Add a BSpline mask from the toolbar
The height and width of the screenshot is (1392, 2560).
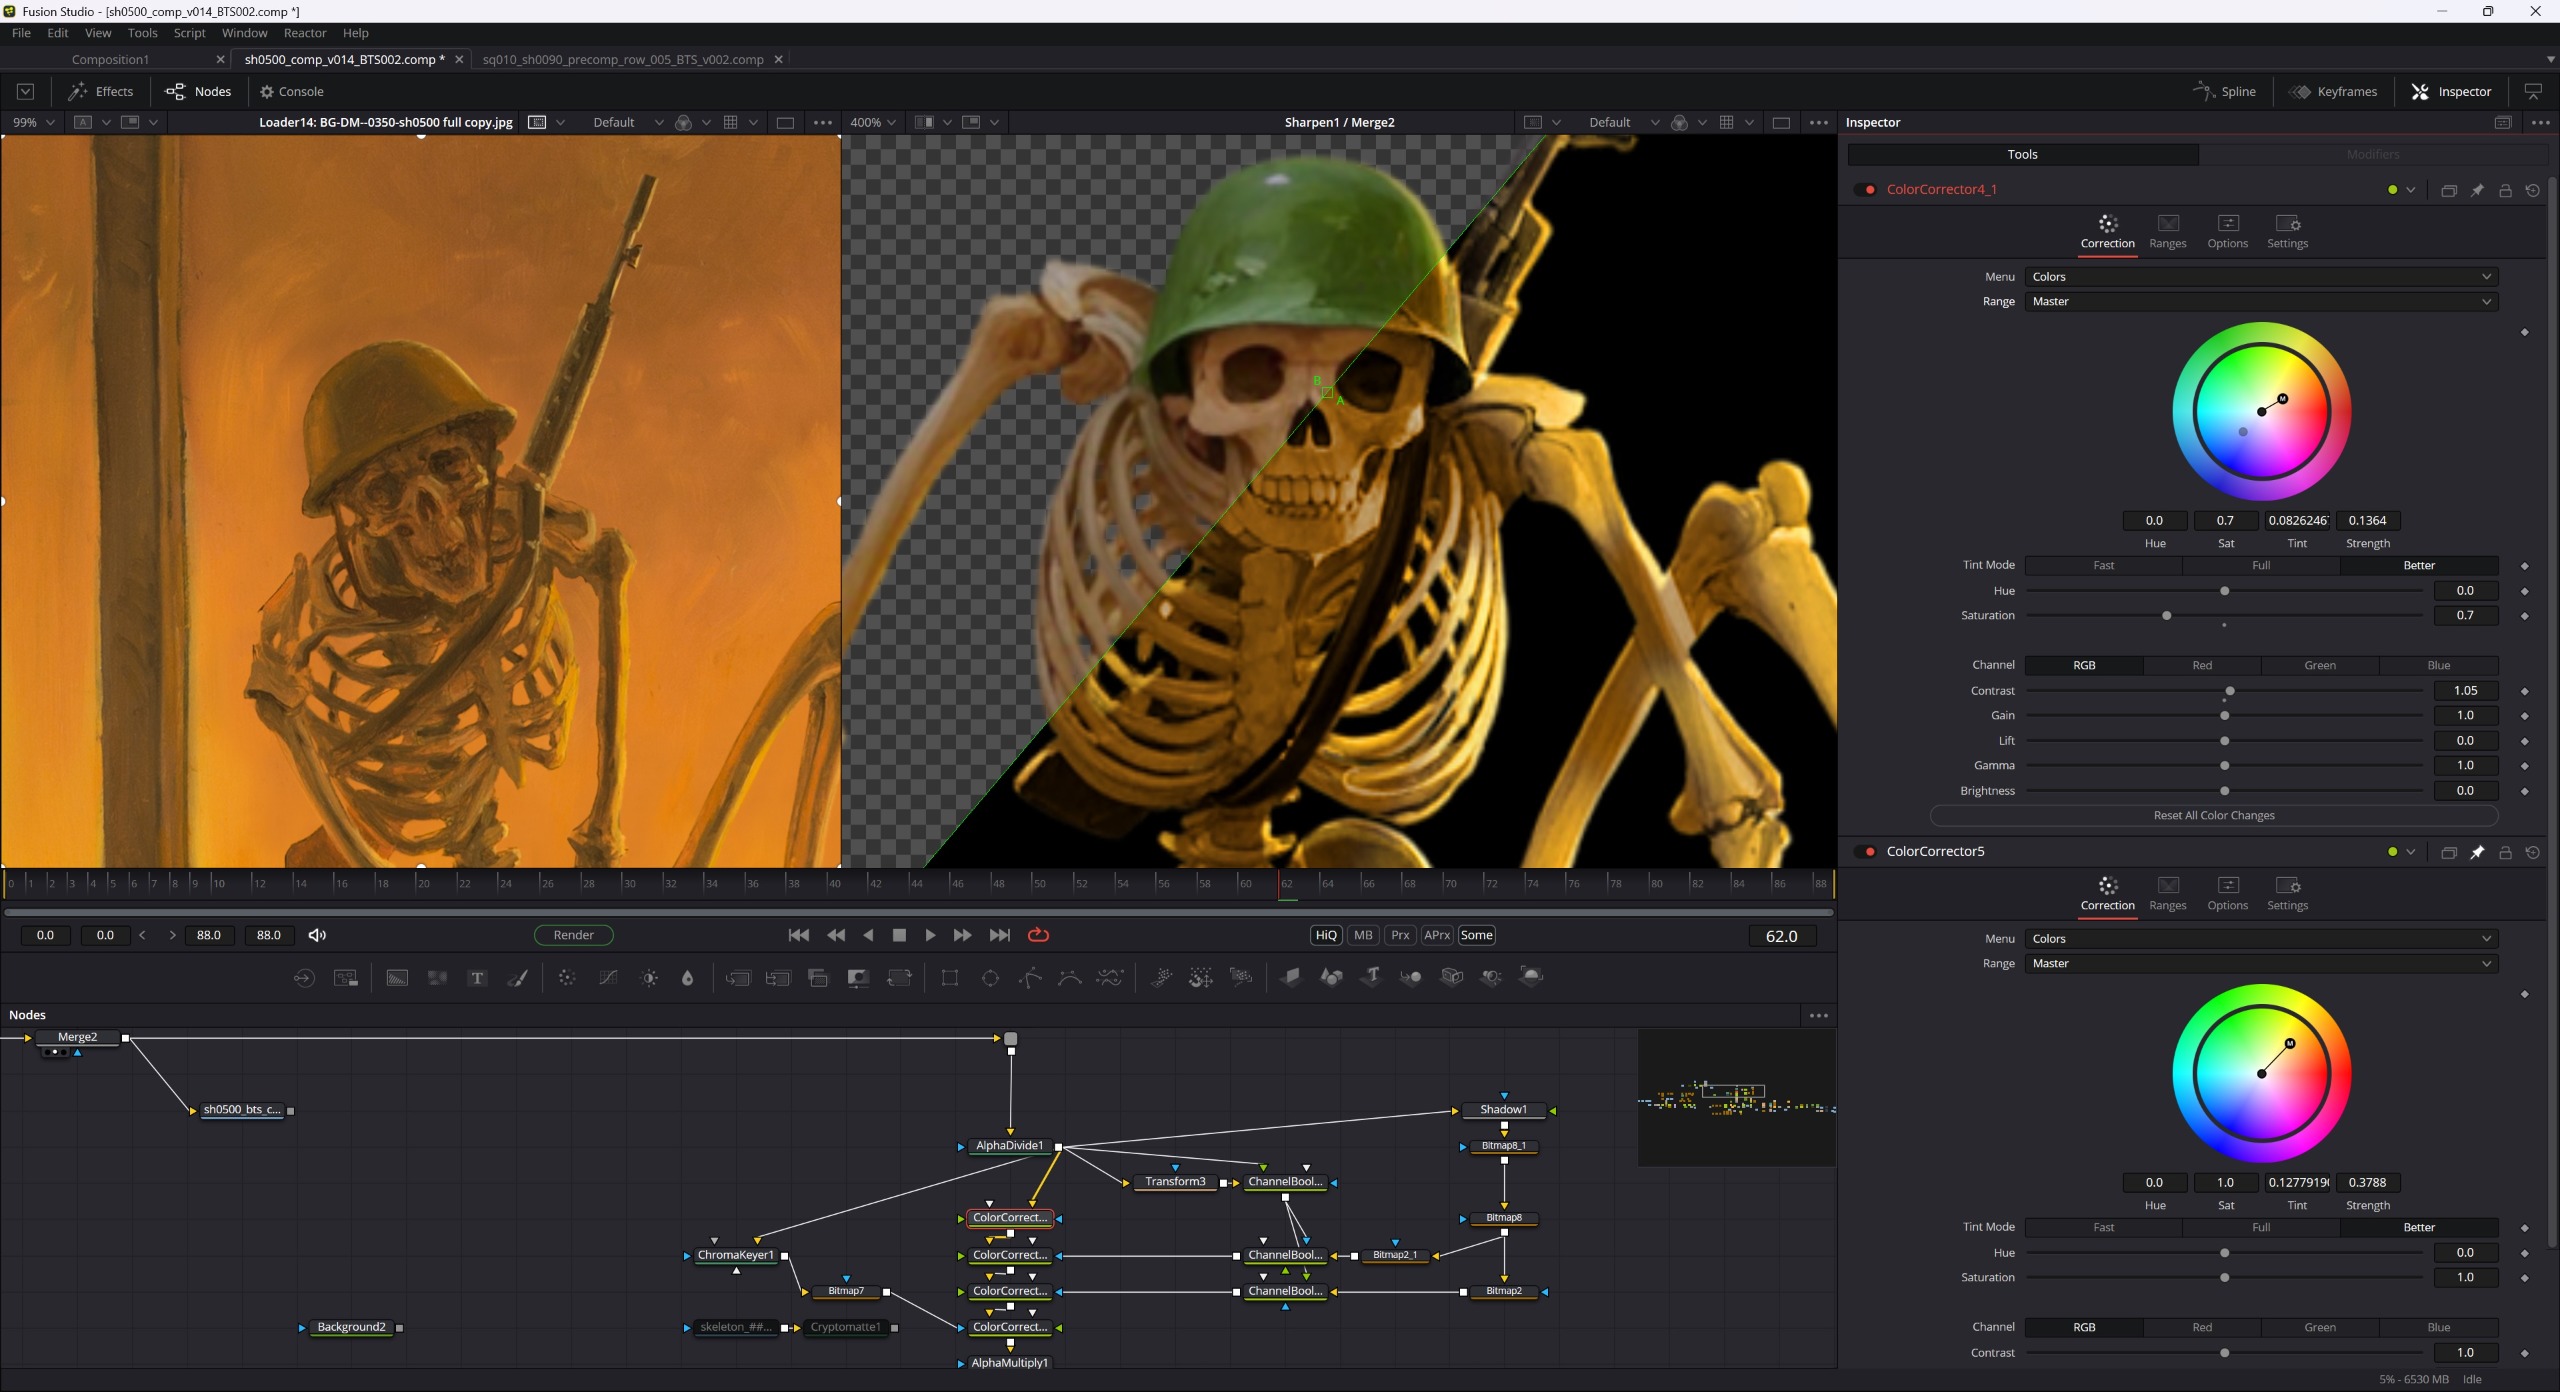[1070, 978]
